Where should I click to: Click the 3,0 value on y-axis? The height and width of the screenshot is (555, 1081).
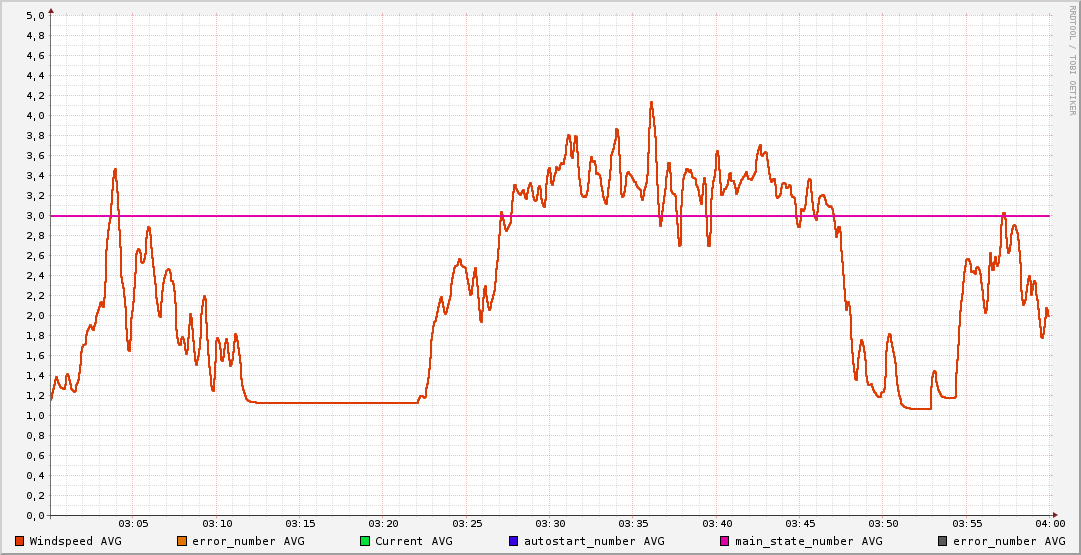tap(37, 216)
